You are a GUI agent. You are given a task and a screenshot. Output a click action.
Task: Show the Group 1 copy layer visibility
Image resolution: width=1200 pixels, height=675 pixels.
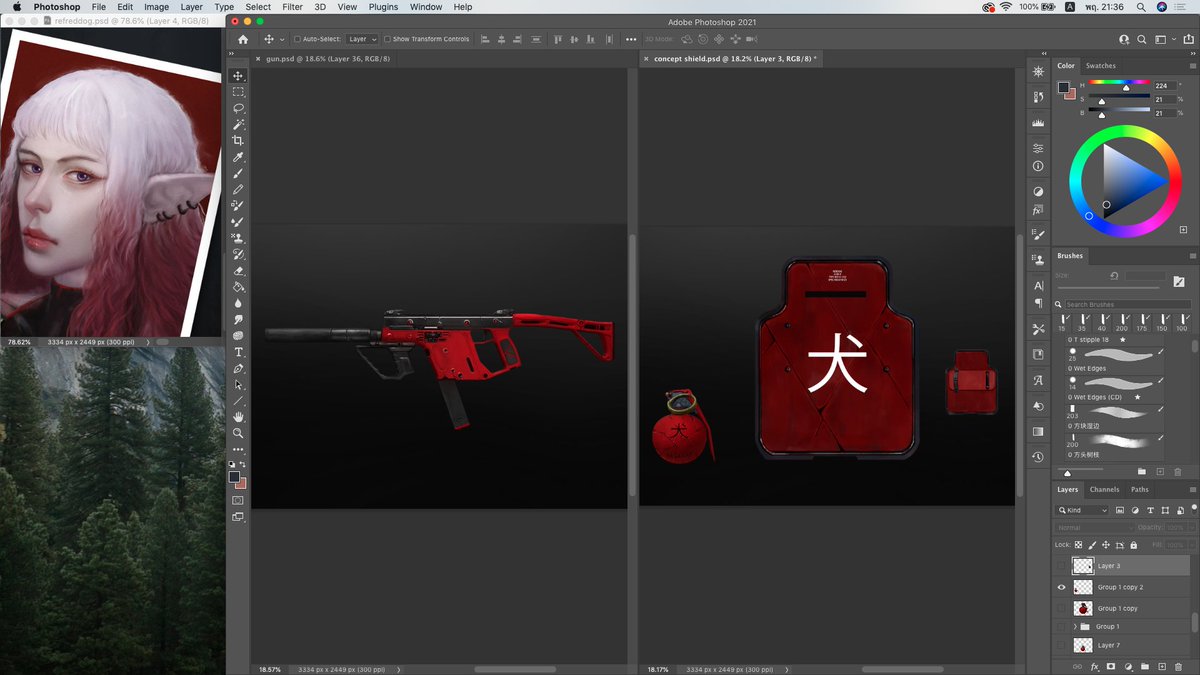(1061, 608)
